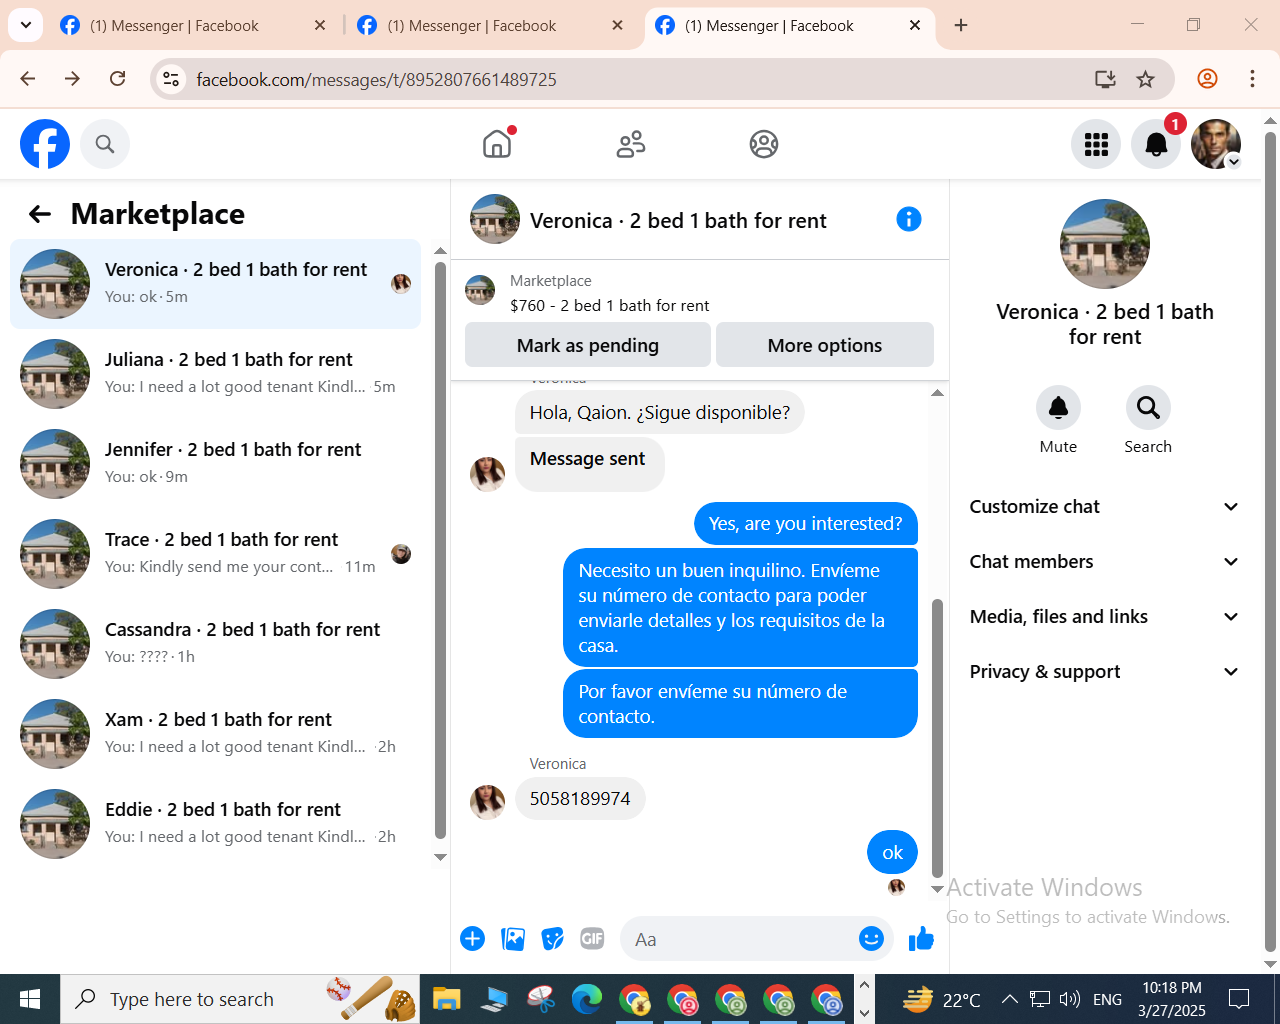Choose a GIF
This screenshot has width=1280, height=1024.
coord(592,939)
